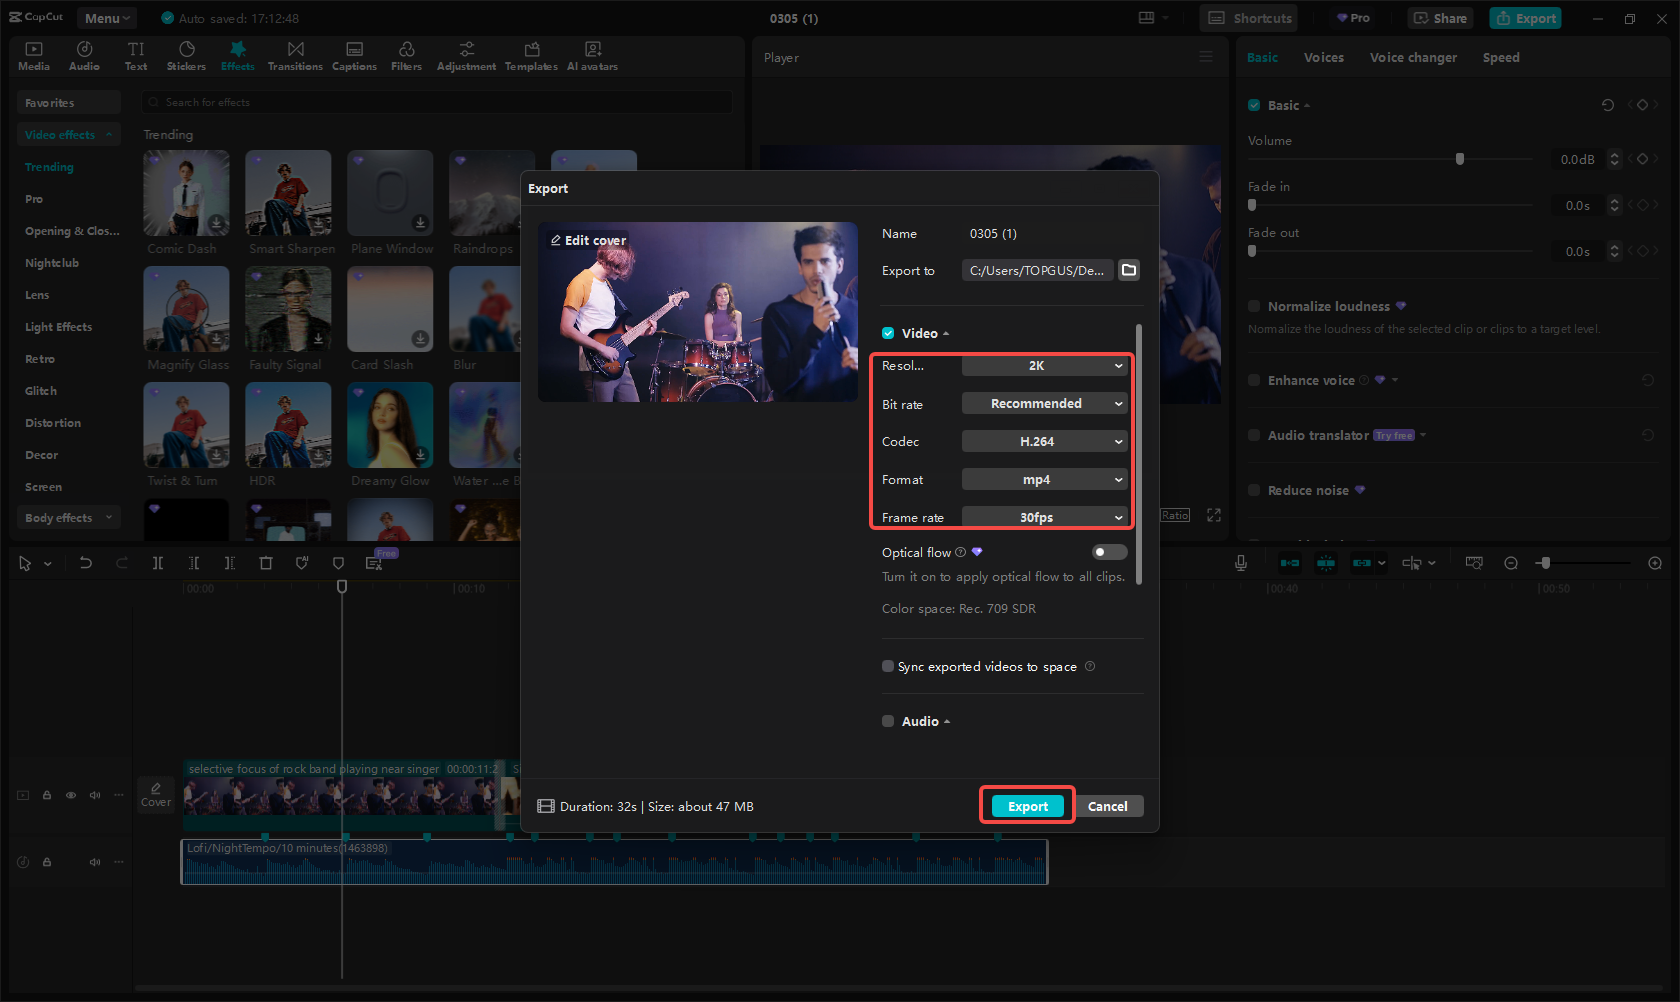Open the Frame rate dropdown set to 30fps
Image resolution: width=1680 pixels, height=1002 pixels.
(1044, 517)
